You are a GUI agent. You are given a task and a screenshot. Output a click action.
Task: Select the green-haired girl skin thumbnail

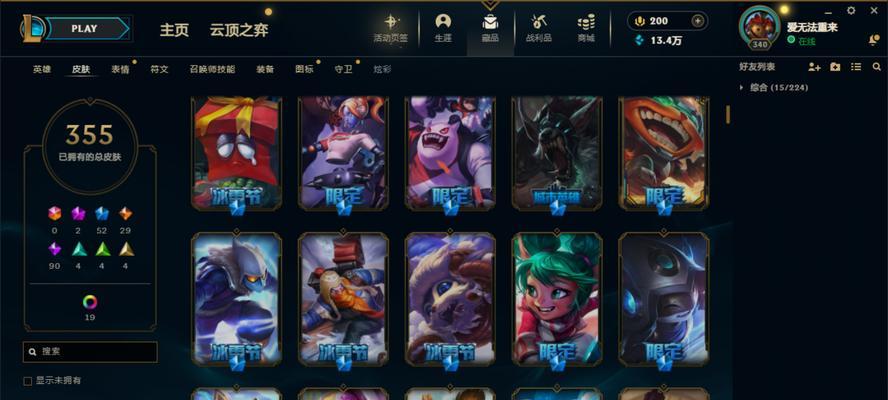[557, 298]
